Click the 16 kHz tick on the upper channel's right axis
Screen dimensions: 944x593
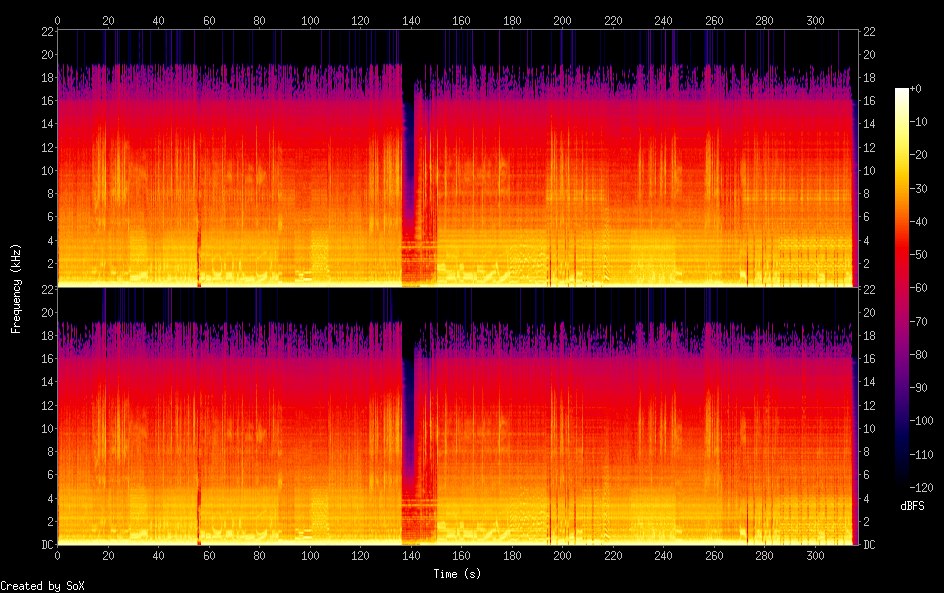869,101
